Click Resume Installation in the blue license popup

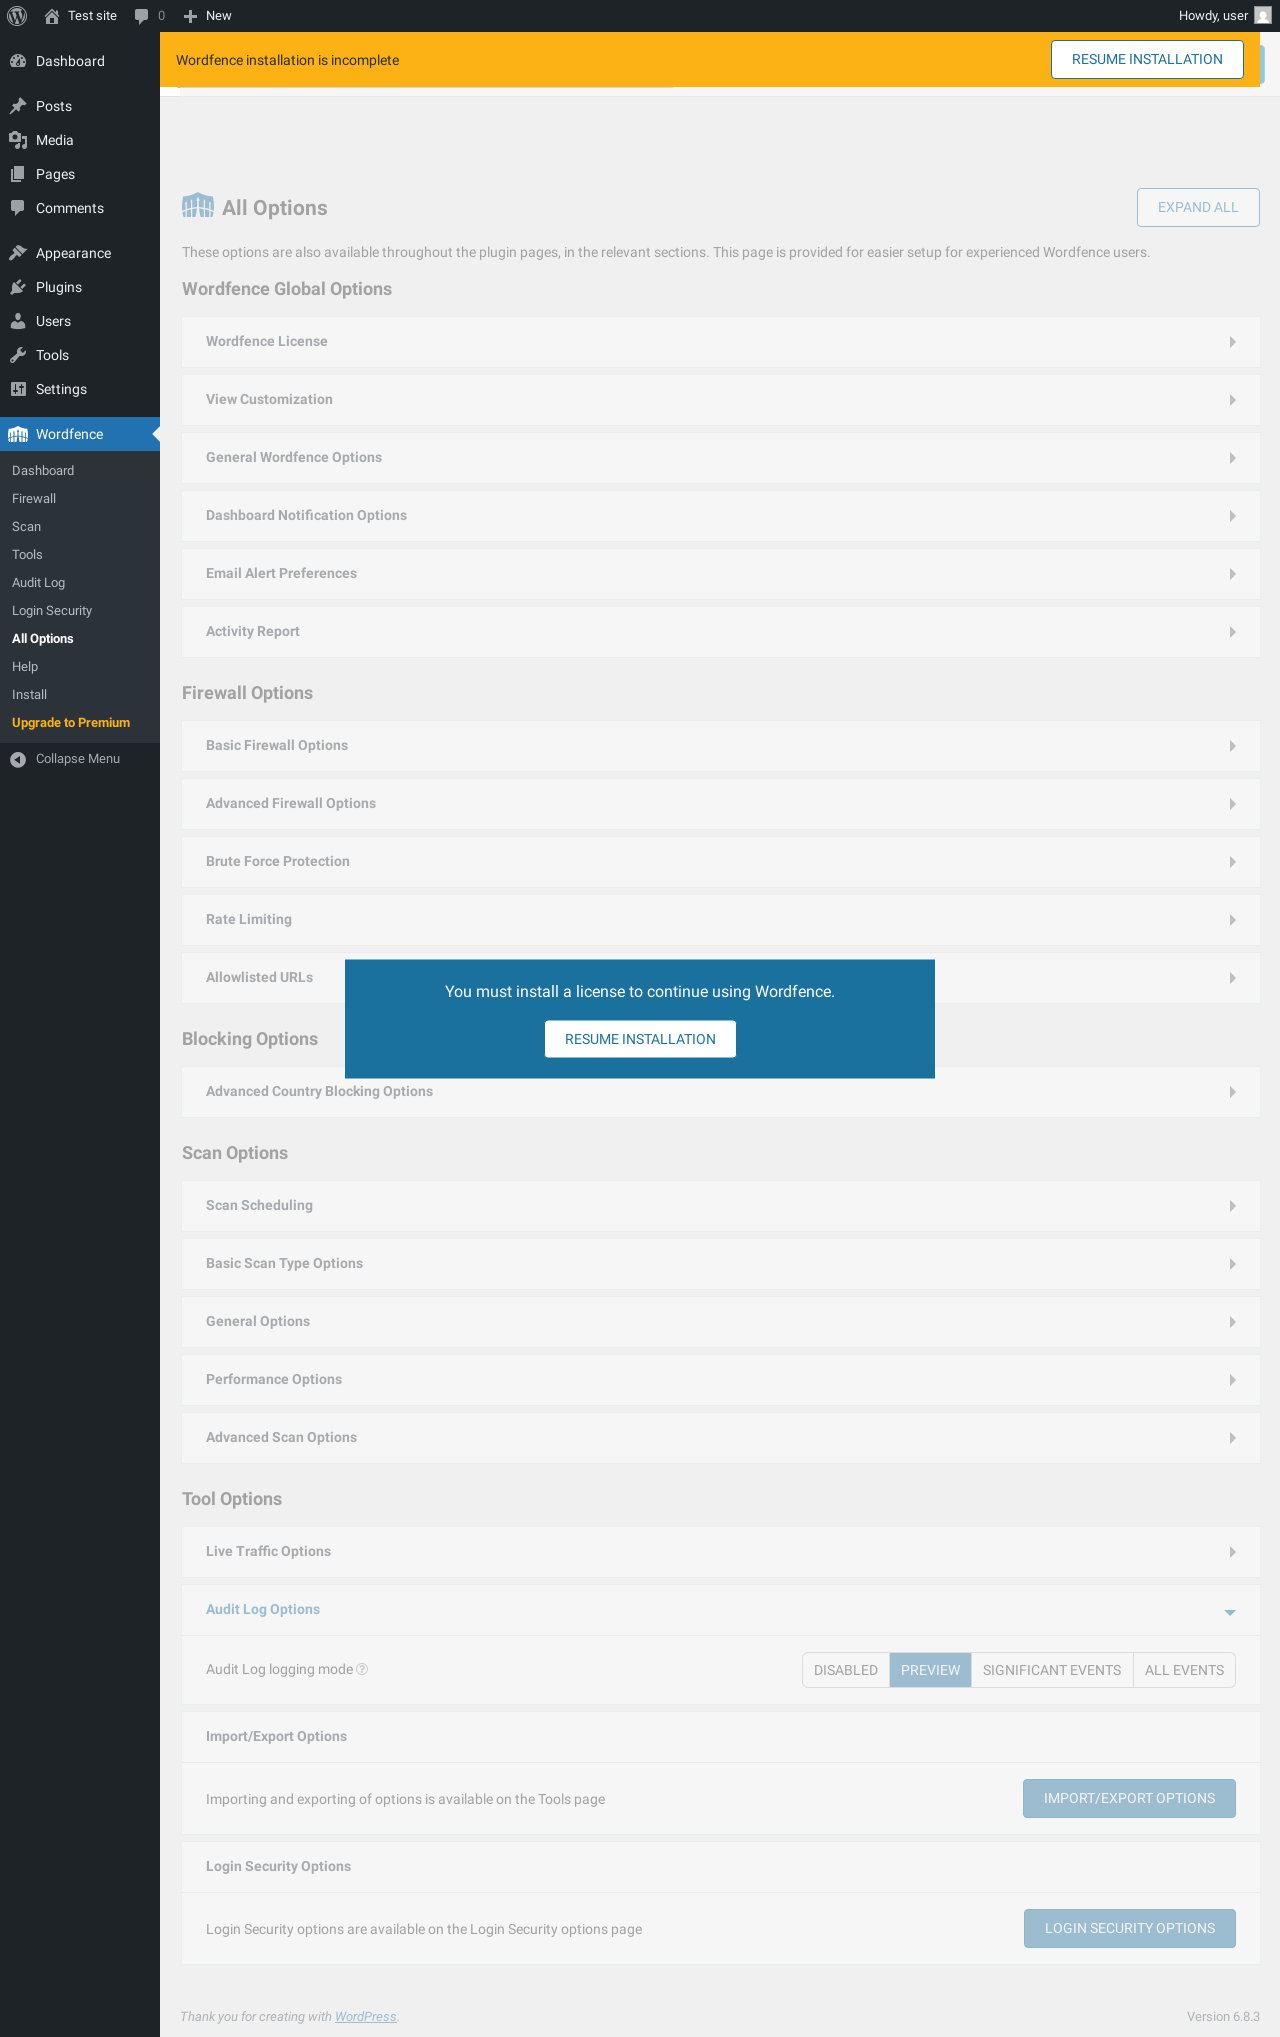(x=640, y=1039)
